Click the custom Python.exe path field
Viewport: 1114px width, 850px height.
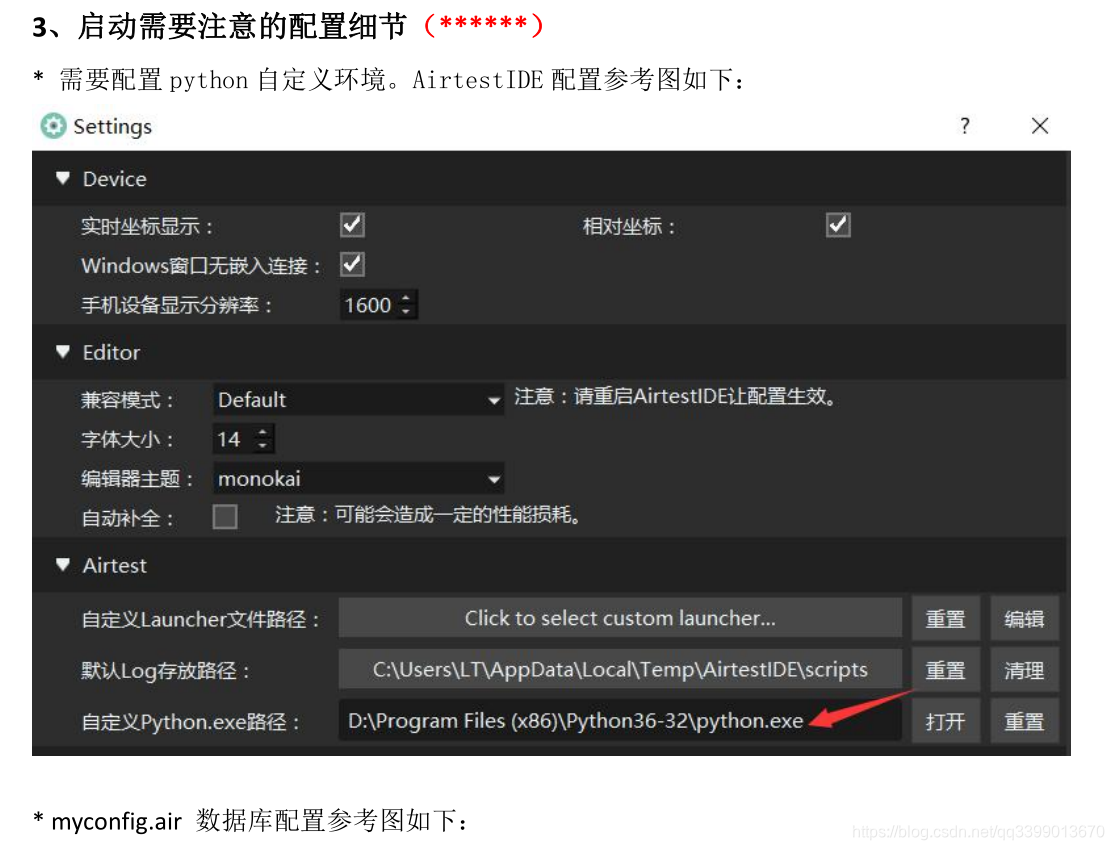point(620,721)
